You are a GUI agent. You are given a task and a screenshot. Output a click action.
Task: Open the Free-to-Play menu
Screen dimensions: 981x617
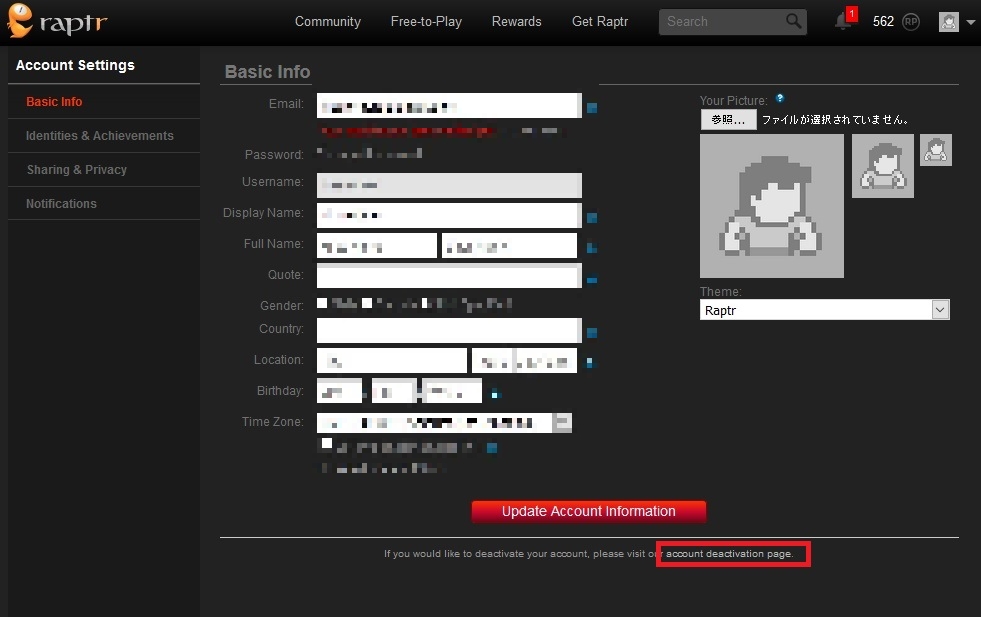pyautogui.click(x=426, y=21)
